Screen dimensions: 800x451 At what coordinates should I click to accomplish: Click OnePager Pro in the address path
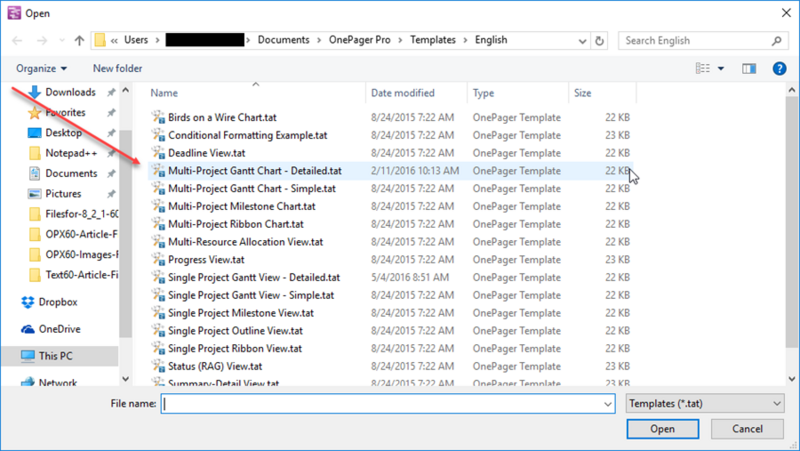(x=359, y=40)
